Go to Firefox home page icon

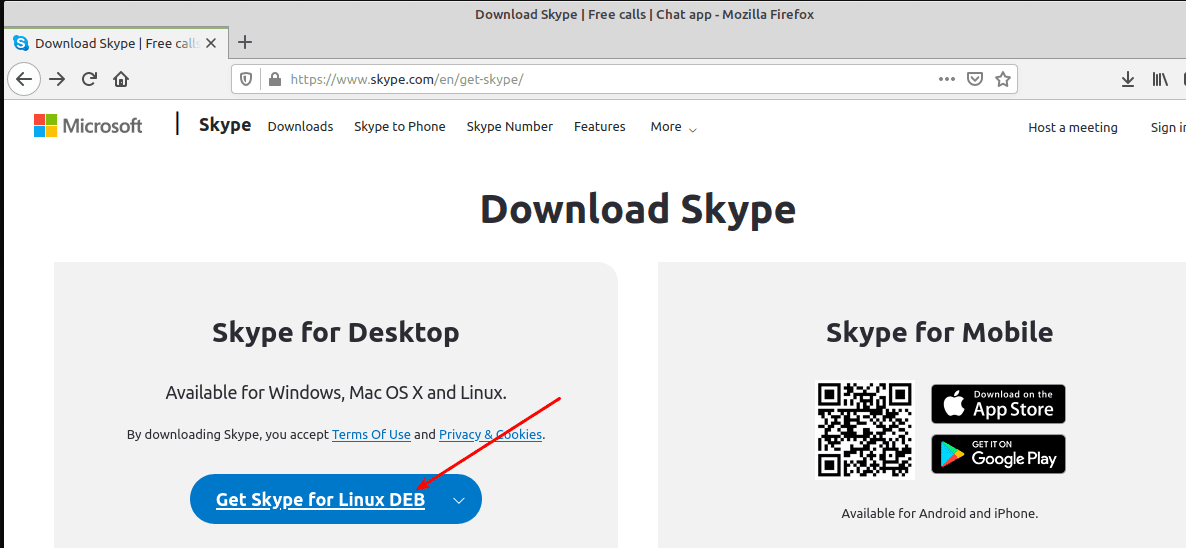[121, 79]
